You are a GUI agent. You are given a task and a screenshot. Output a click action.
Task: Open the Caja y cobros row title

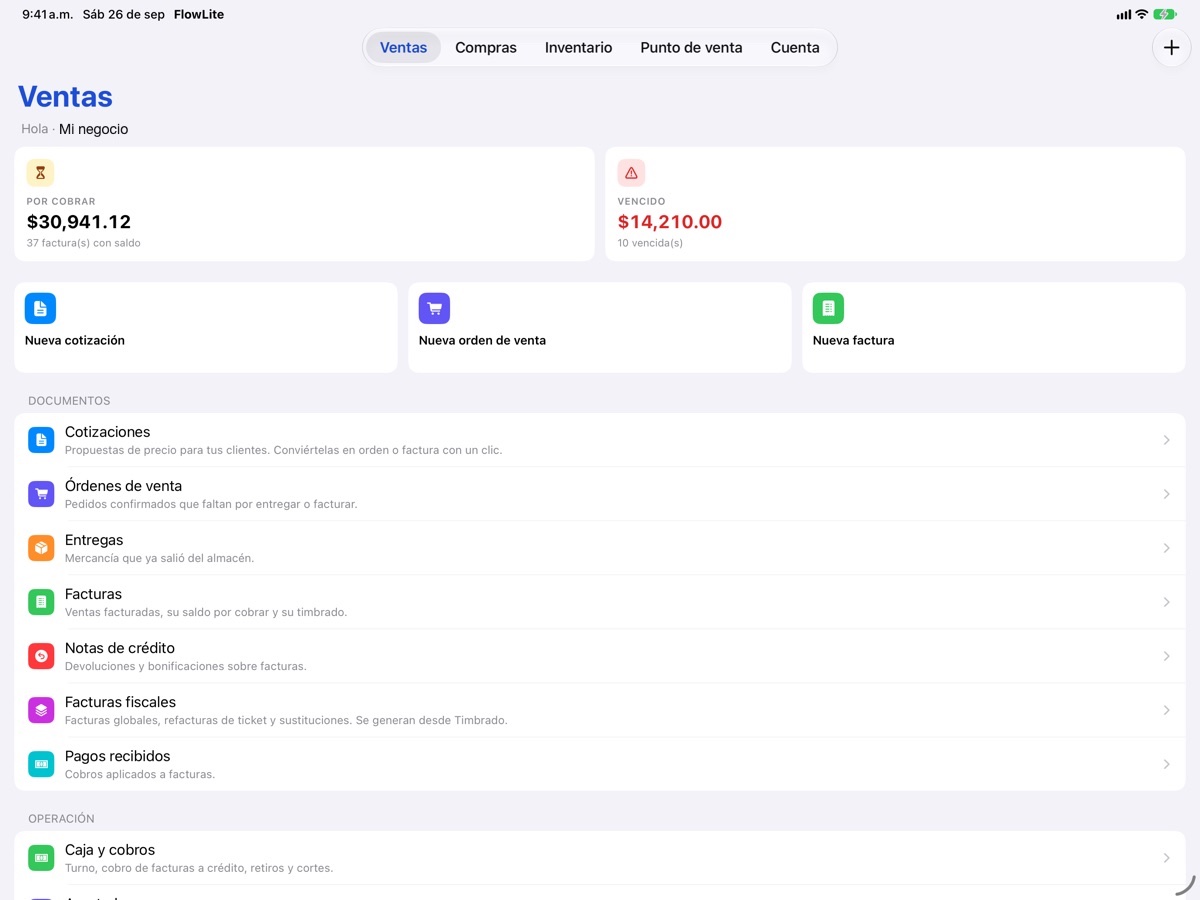[x=110, y=850]
